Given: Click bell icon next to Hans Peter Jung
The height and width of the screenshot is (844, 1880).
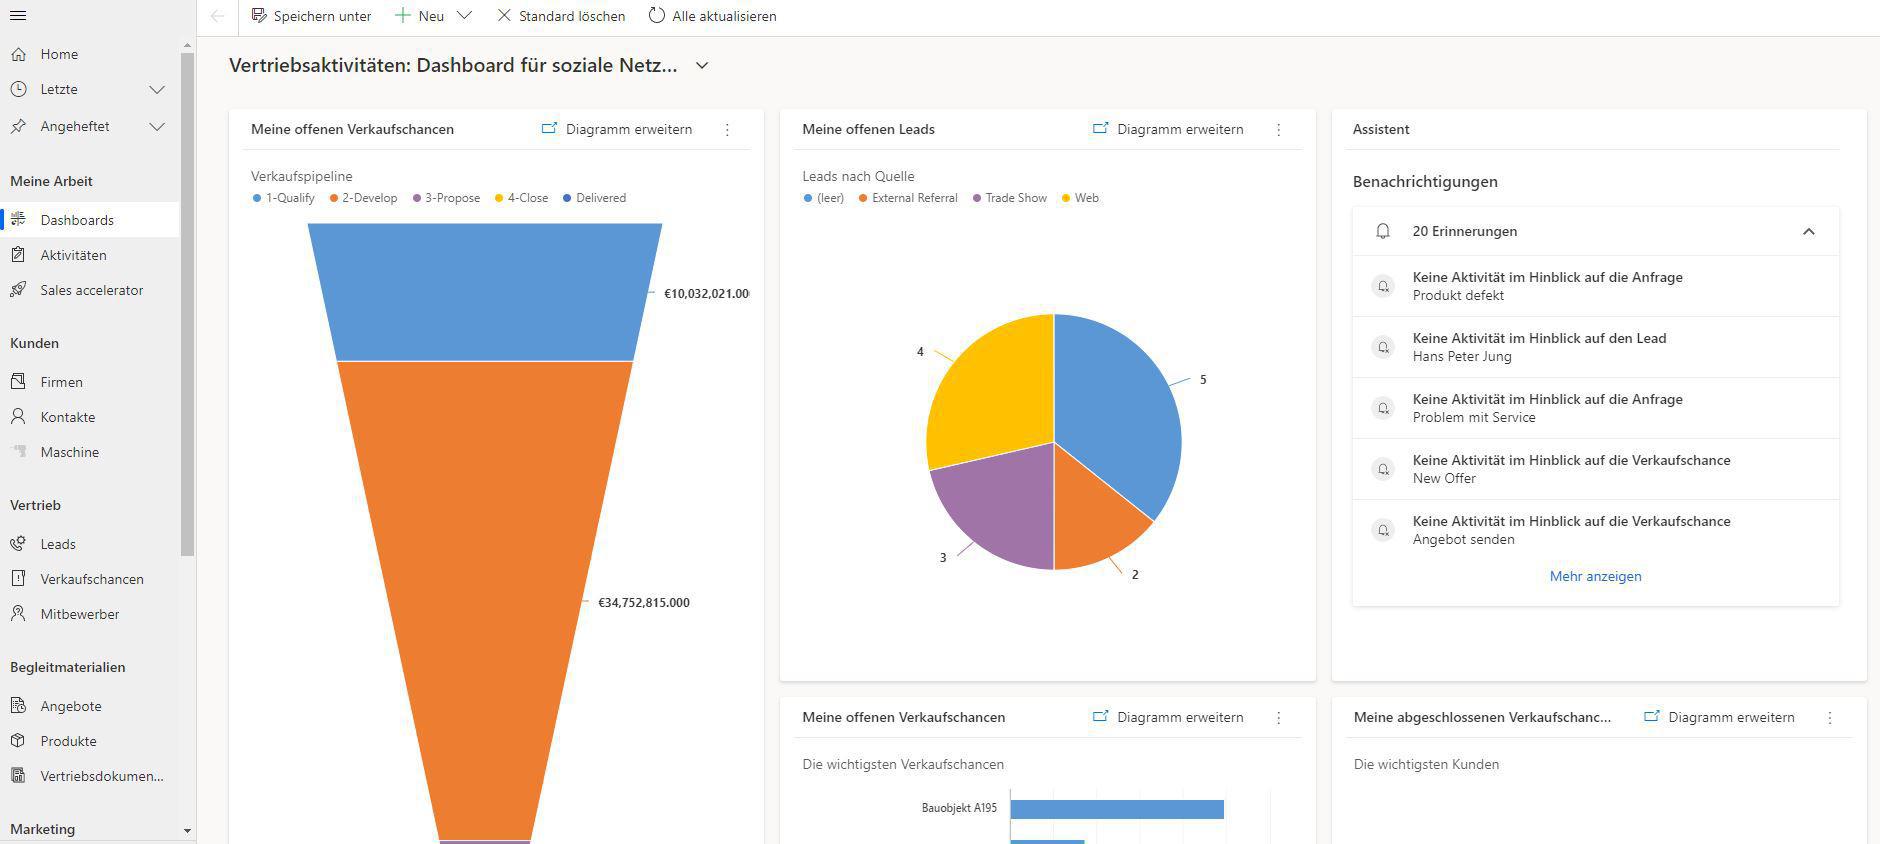Looking at the screenshot, I should 1383,347.
